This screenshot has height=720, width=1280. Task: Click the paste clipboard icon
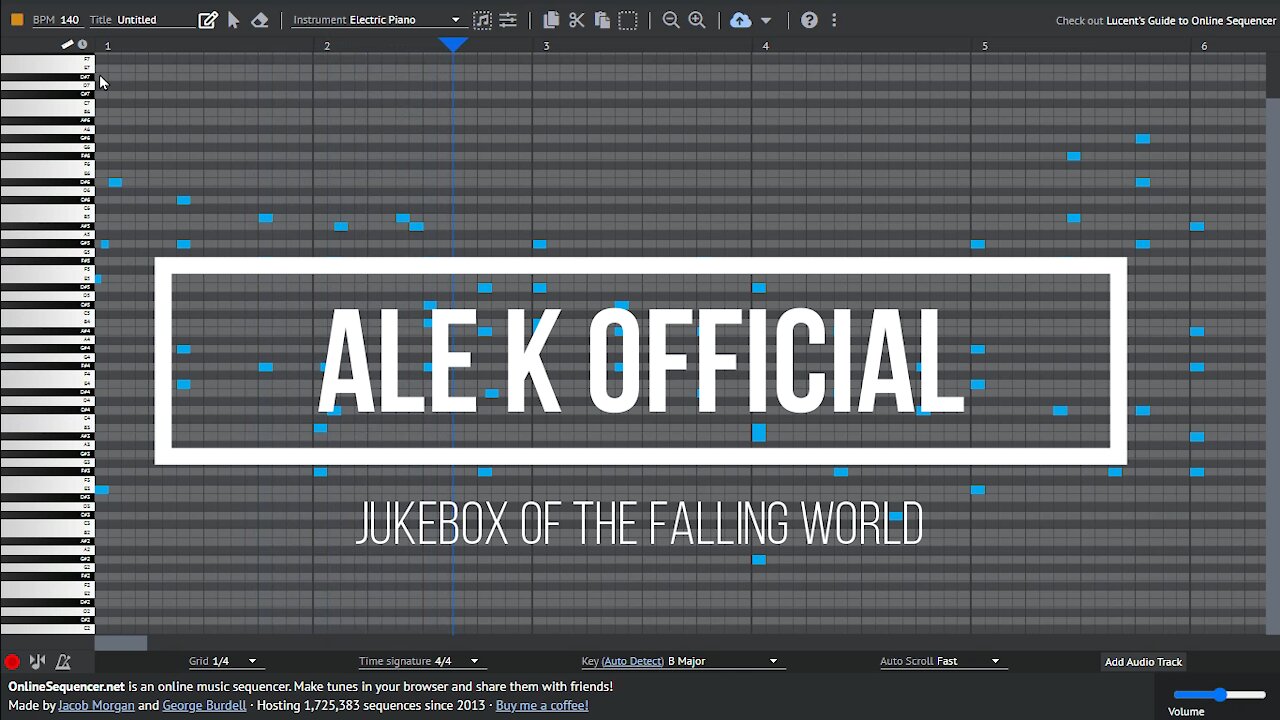tap(602, 20)
